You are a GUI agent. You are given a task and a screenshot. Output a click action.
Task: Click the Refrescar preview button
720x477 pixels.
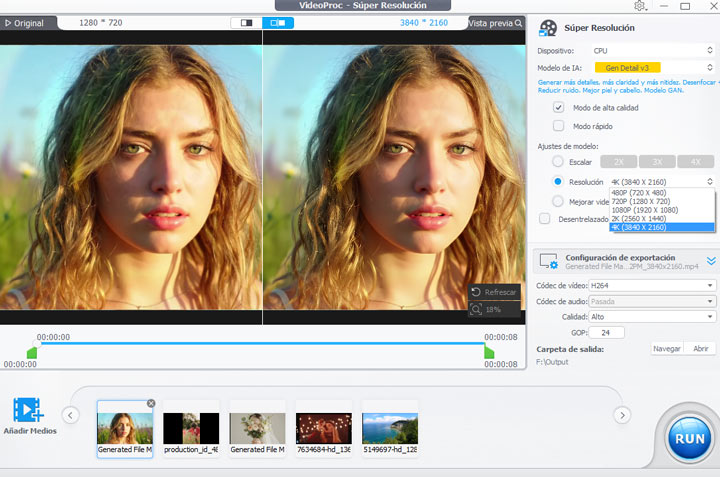tap(494, 292)
